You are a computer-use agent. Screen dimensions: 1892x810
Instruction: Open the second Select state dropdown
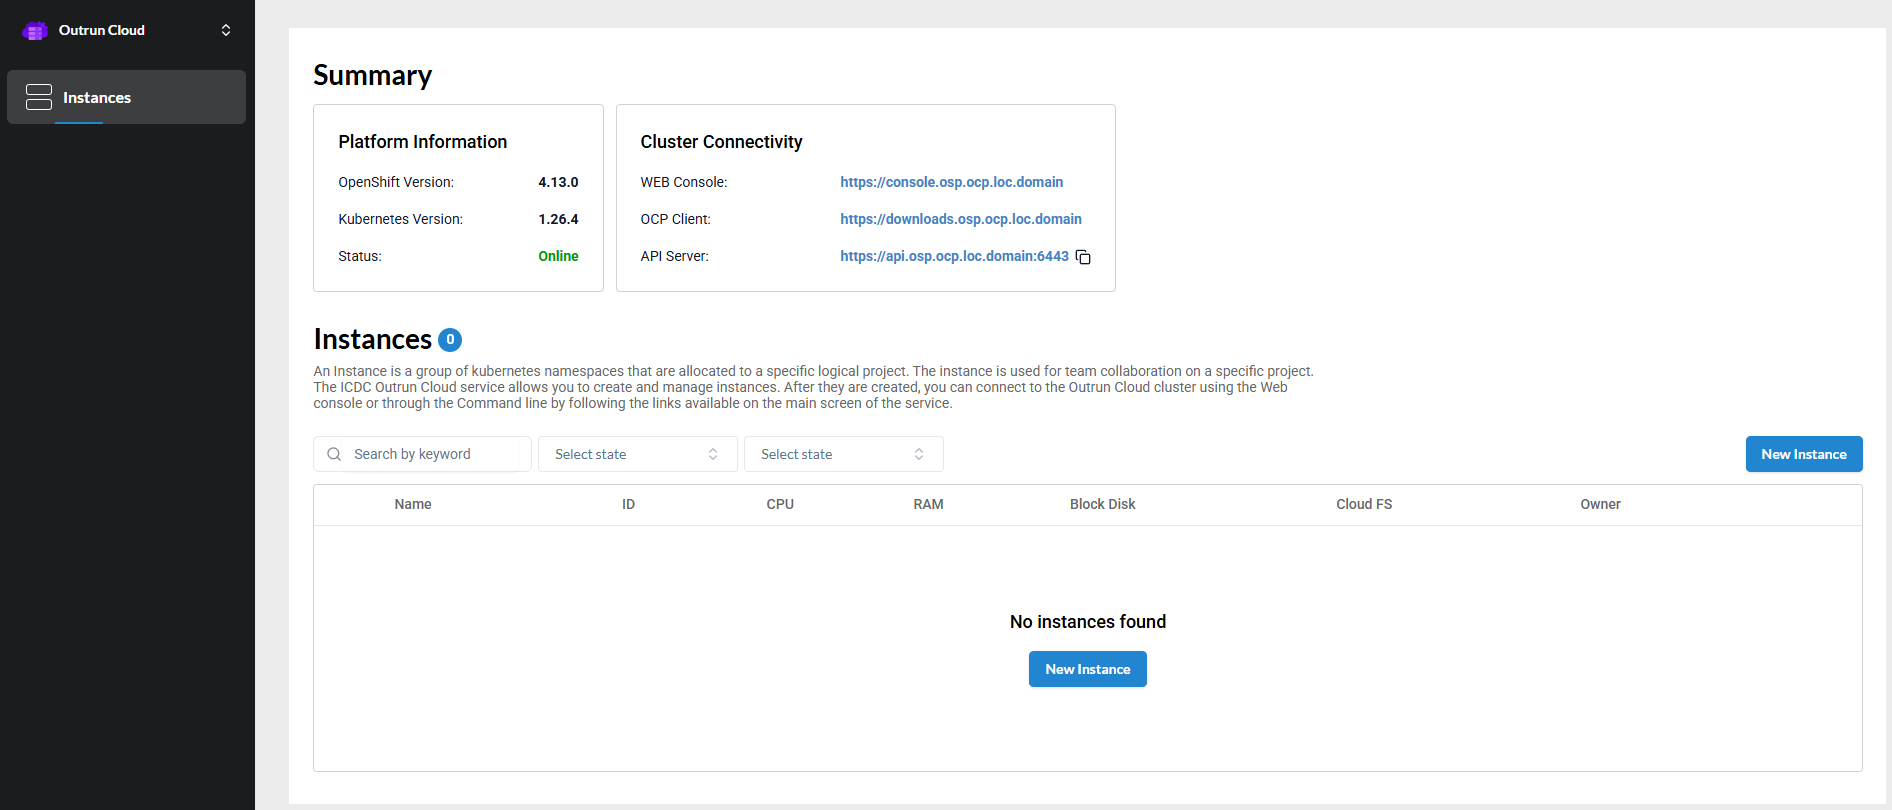pyautogui.click(x=843, y=454)
